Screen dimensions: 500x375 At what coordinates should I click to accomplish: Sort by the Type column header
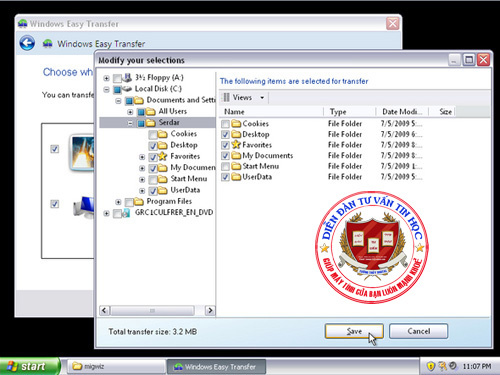pos(350,112)
